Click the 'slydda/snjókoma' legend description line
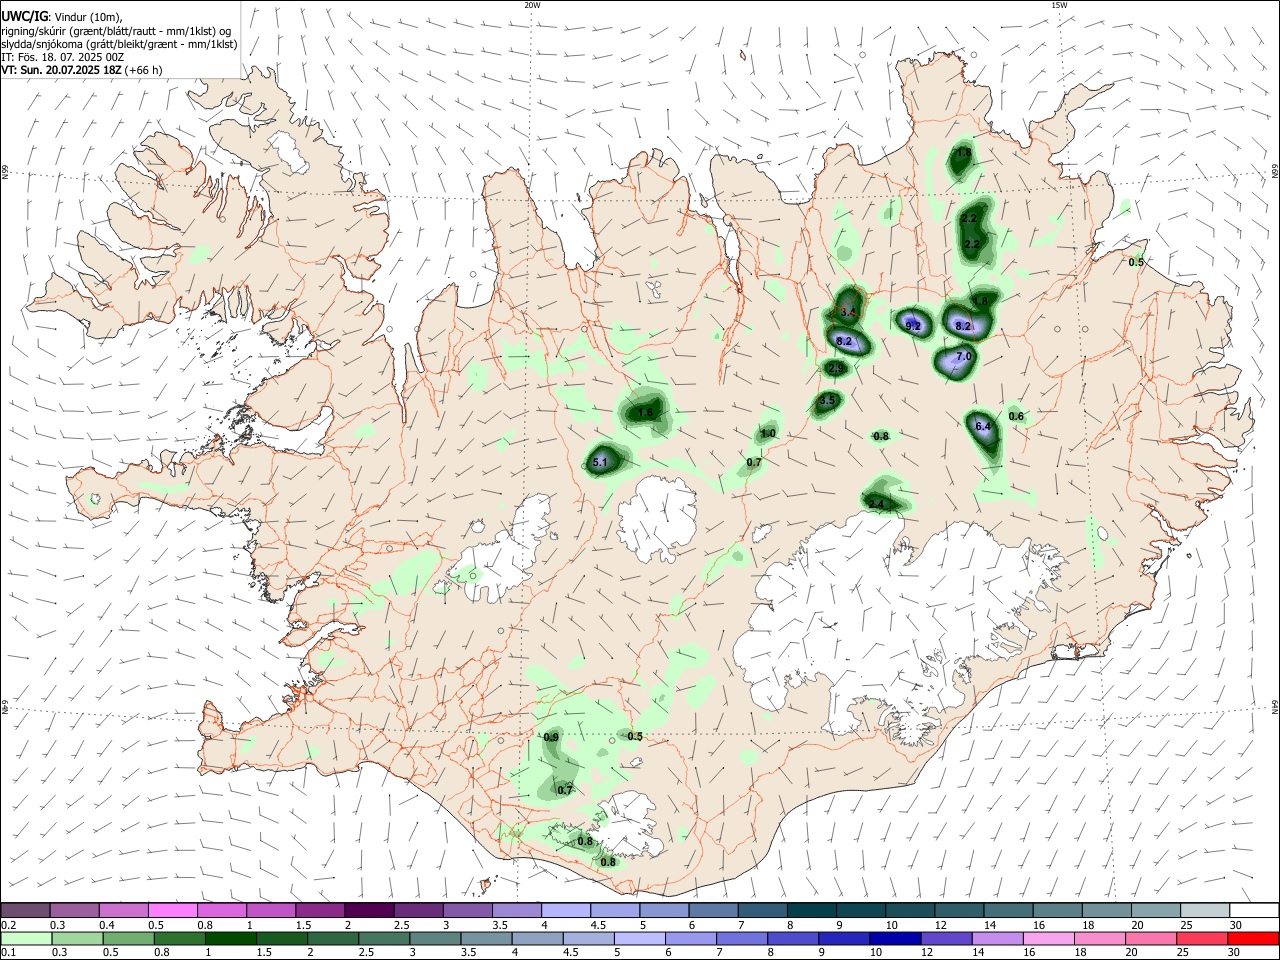 (119, 44)
